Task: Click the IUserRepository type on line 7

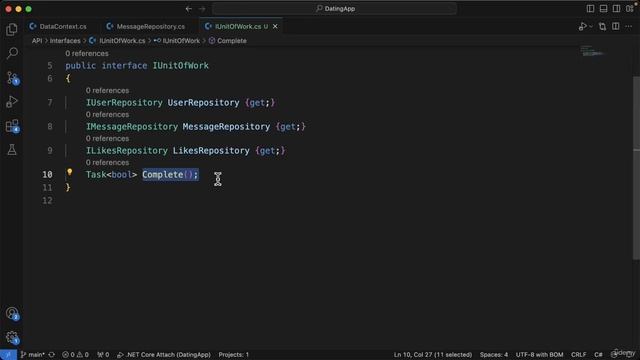Action: coord(124,103)
